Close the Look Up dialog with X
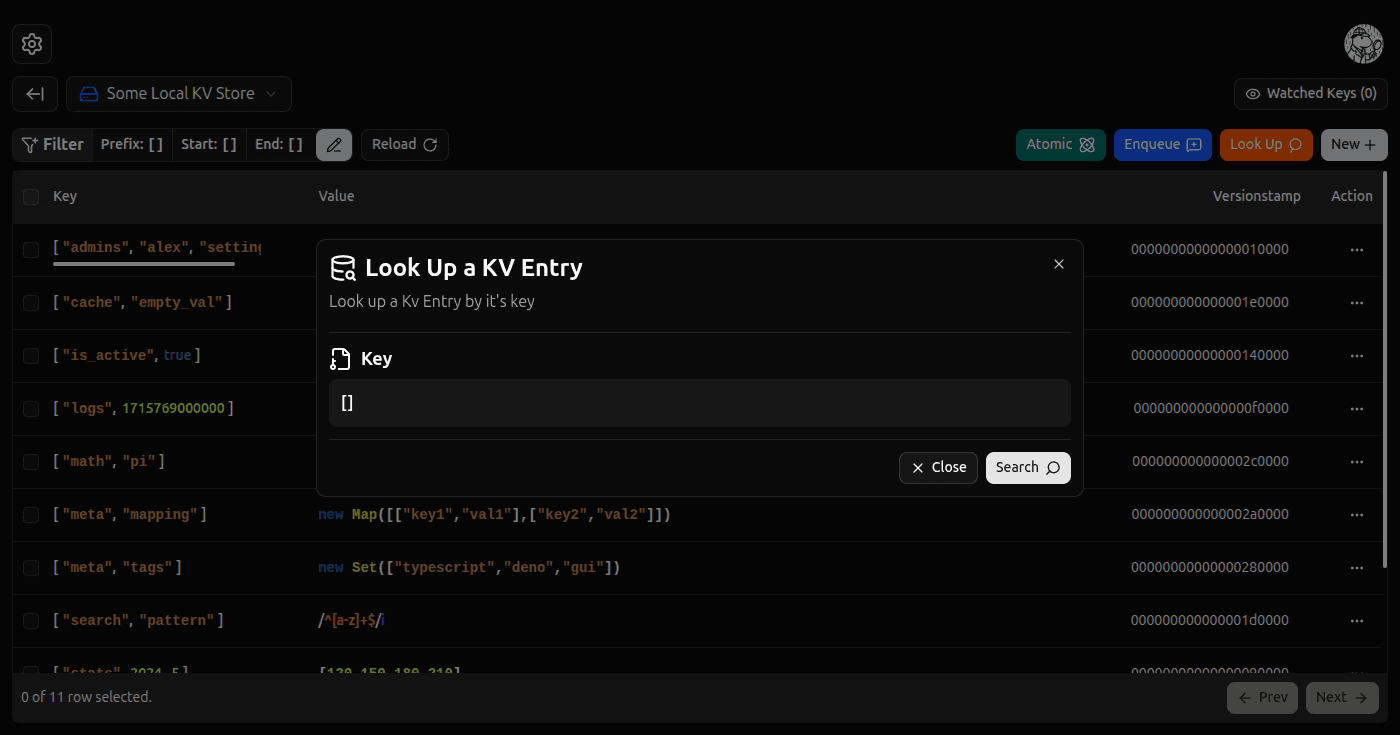1400x735 pixels. click(x=1059, y=264)
